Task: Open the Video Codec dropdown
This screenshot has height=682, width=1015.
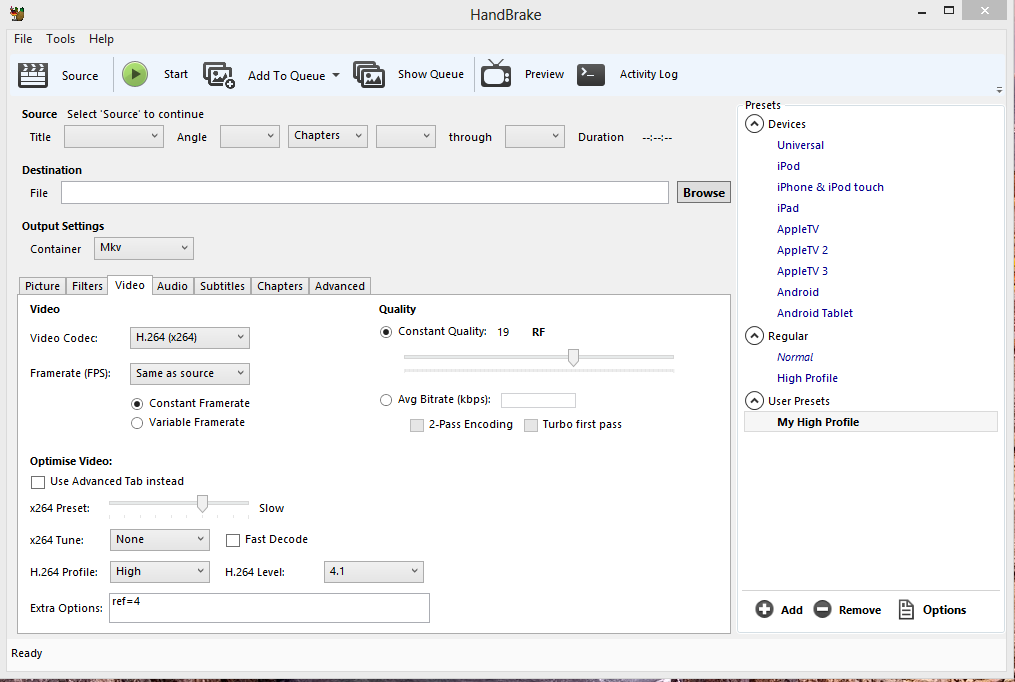Action: (x=189, y=338)
